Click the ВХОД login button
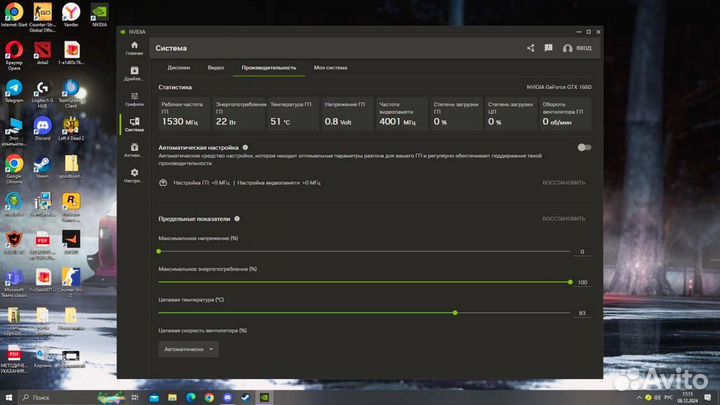Screen dimensions: 720x405 (577, 48)
